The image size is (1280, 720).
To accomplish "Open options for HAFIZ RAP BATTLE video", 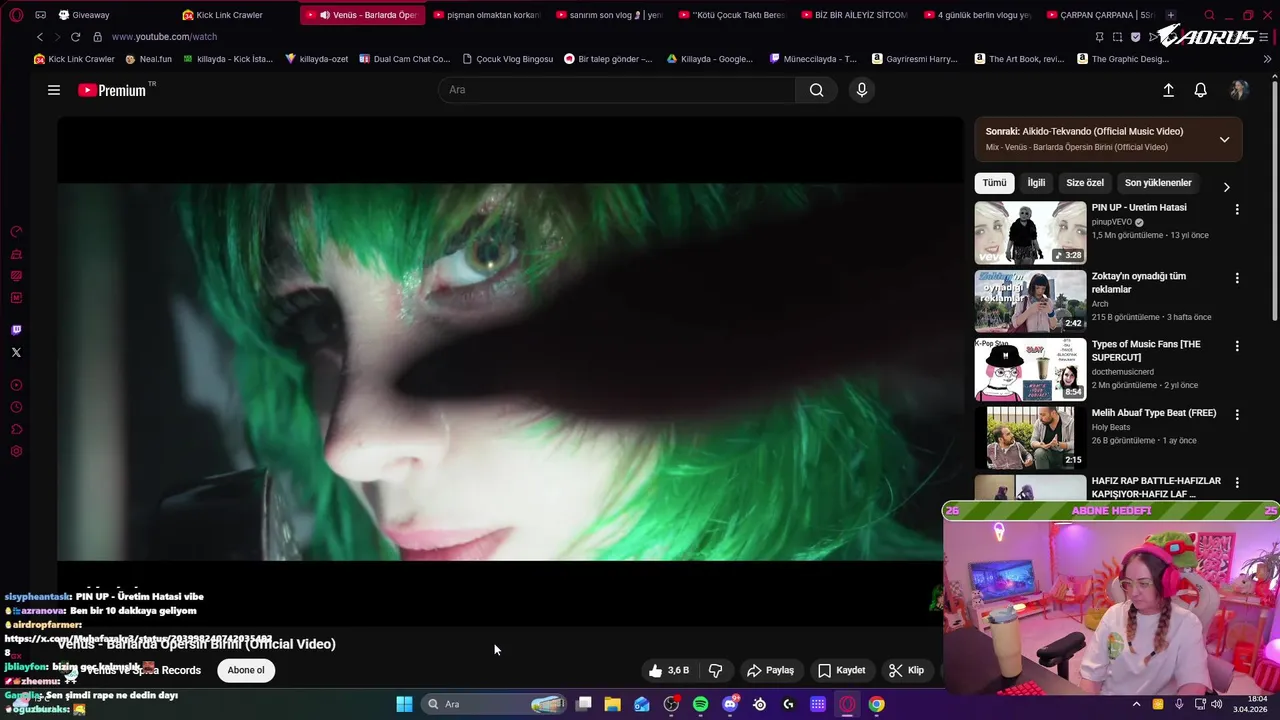I will tap(1237, 482).
